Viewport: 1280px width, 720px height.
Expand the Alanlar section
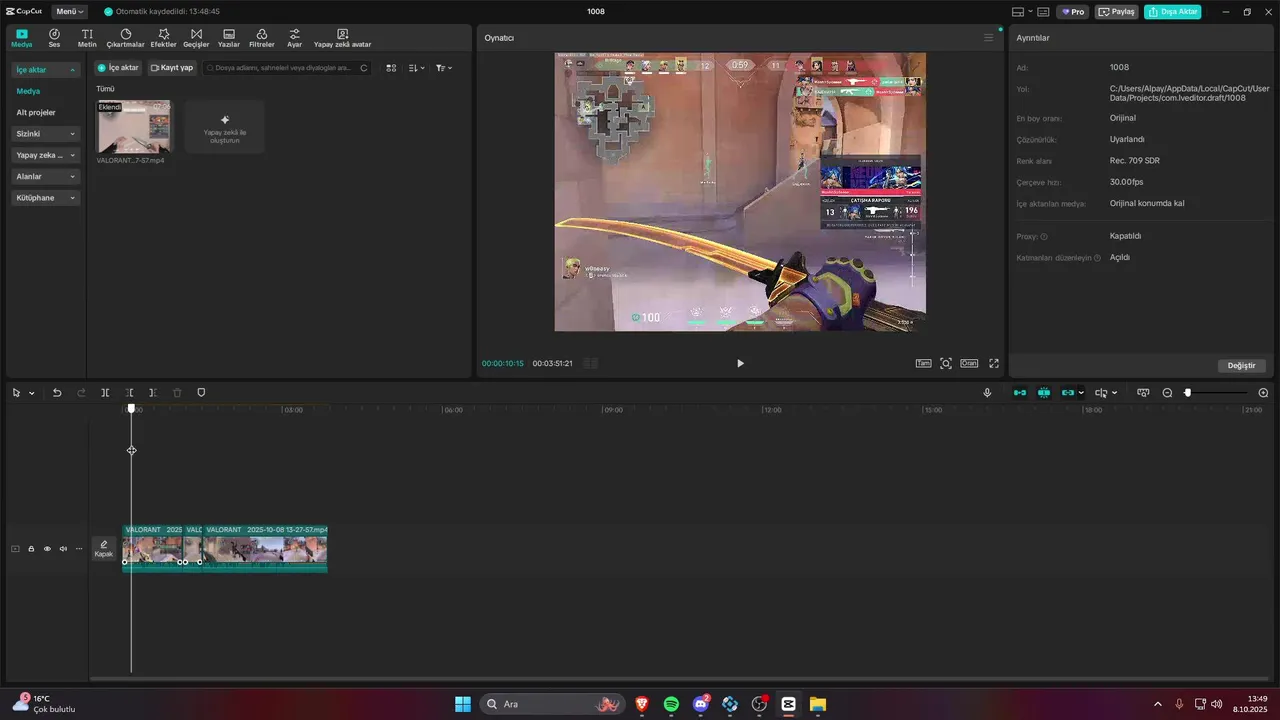coord(46,176)
